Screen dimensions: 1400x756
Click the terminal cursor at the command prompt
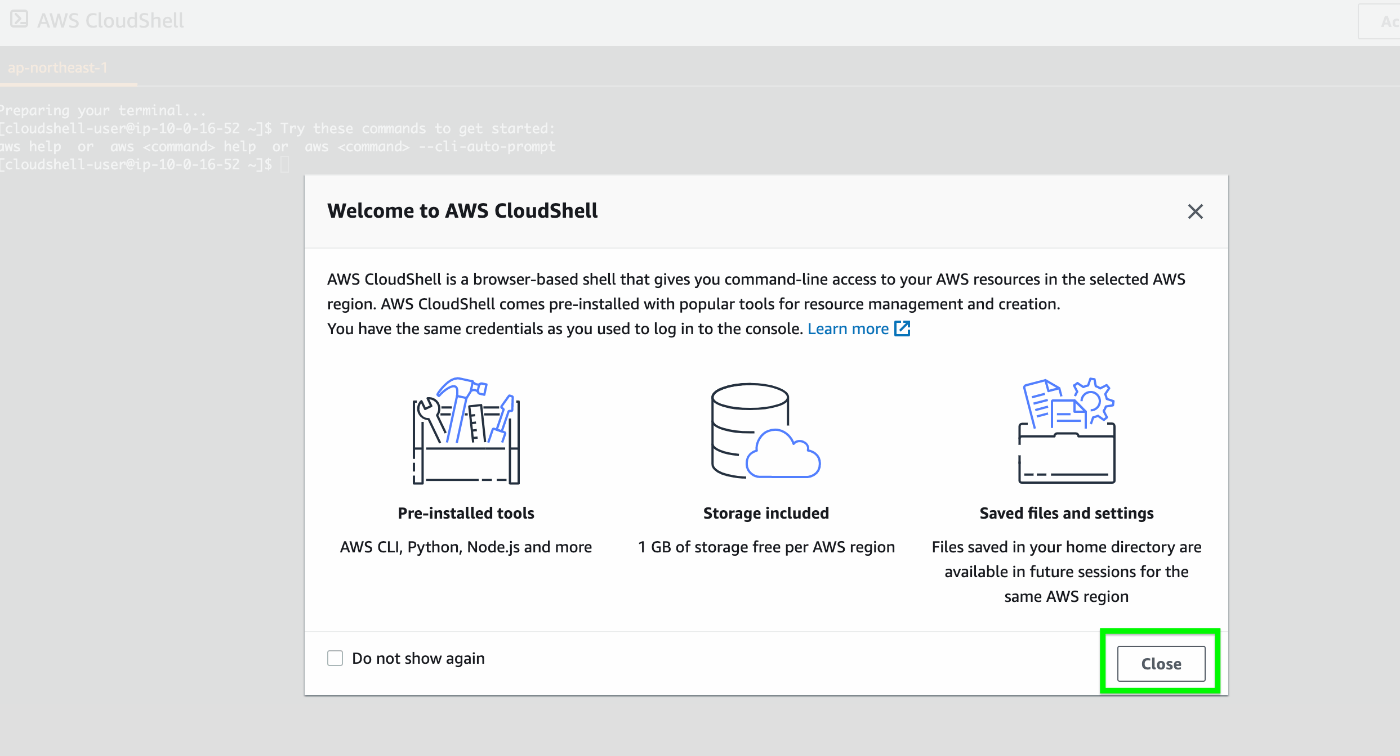coord(284,164)
